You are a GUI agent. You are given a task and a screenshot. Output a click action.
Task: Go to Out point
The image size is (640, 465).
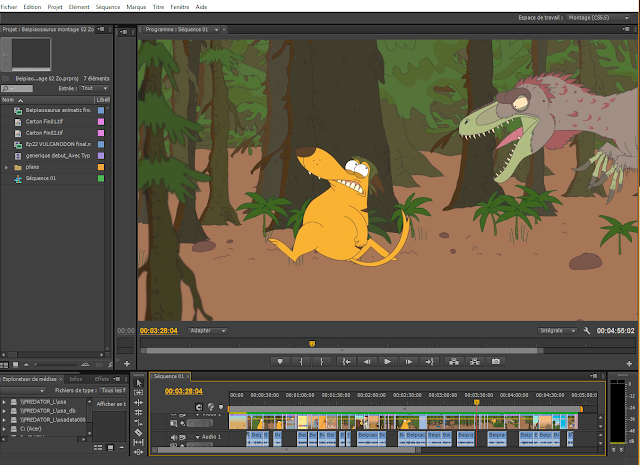click(429, 362)
